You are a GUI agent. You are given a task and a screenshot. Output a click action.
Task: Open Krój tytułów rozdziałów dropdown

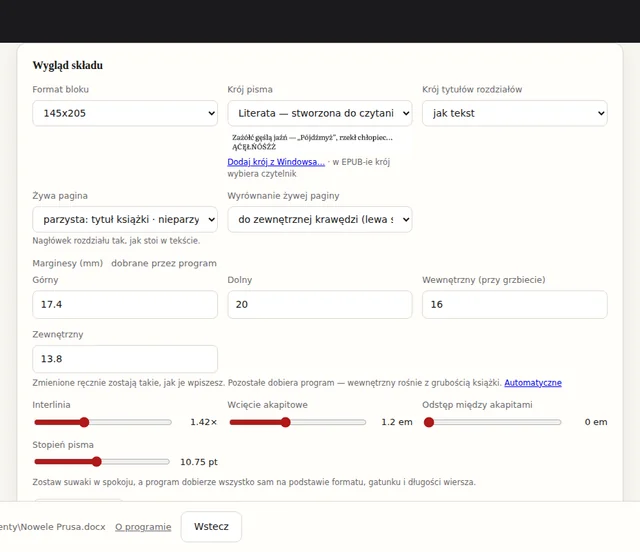[515, 113]
